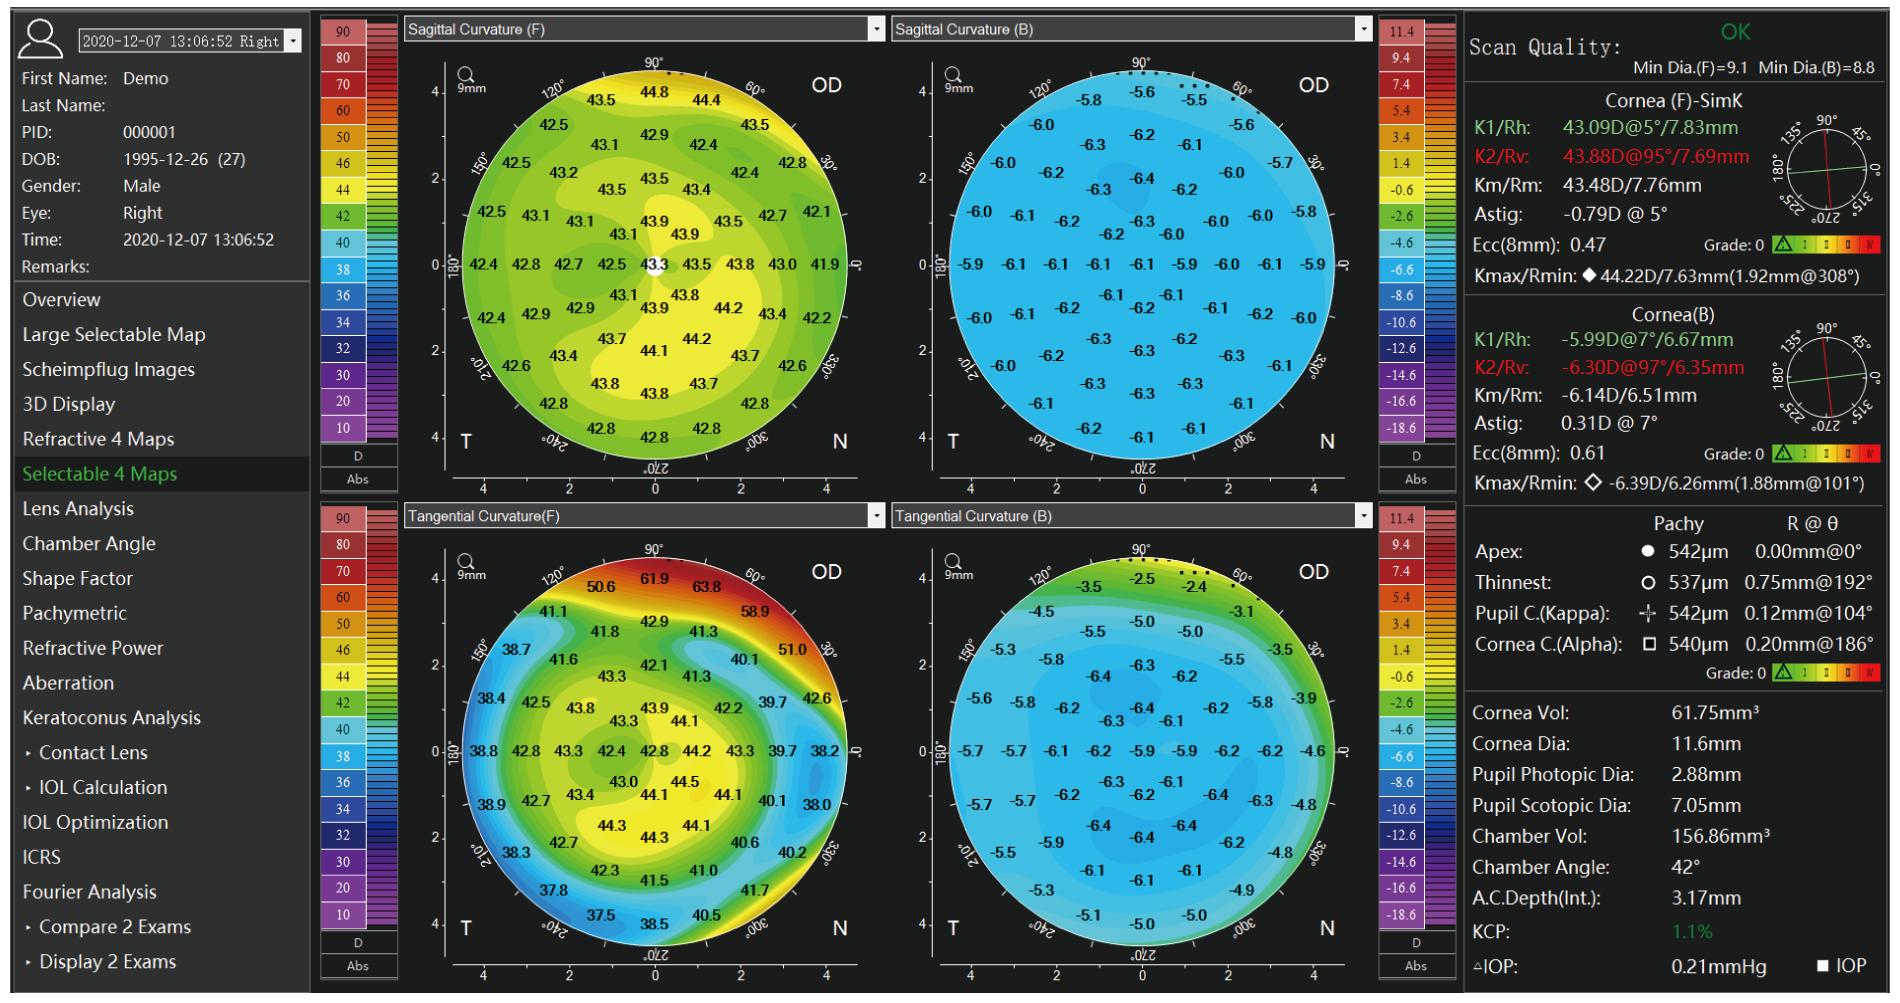The image size is (1900, 1003).
Task: Click the Abs button under top-left color scale
Action: 358,480
